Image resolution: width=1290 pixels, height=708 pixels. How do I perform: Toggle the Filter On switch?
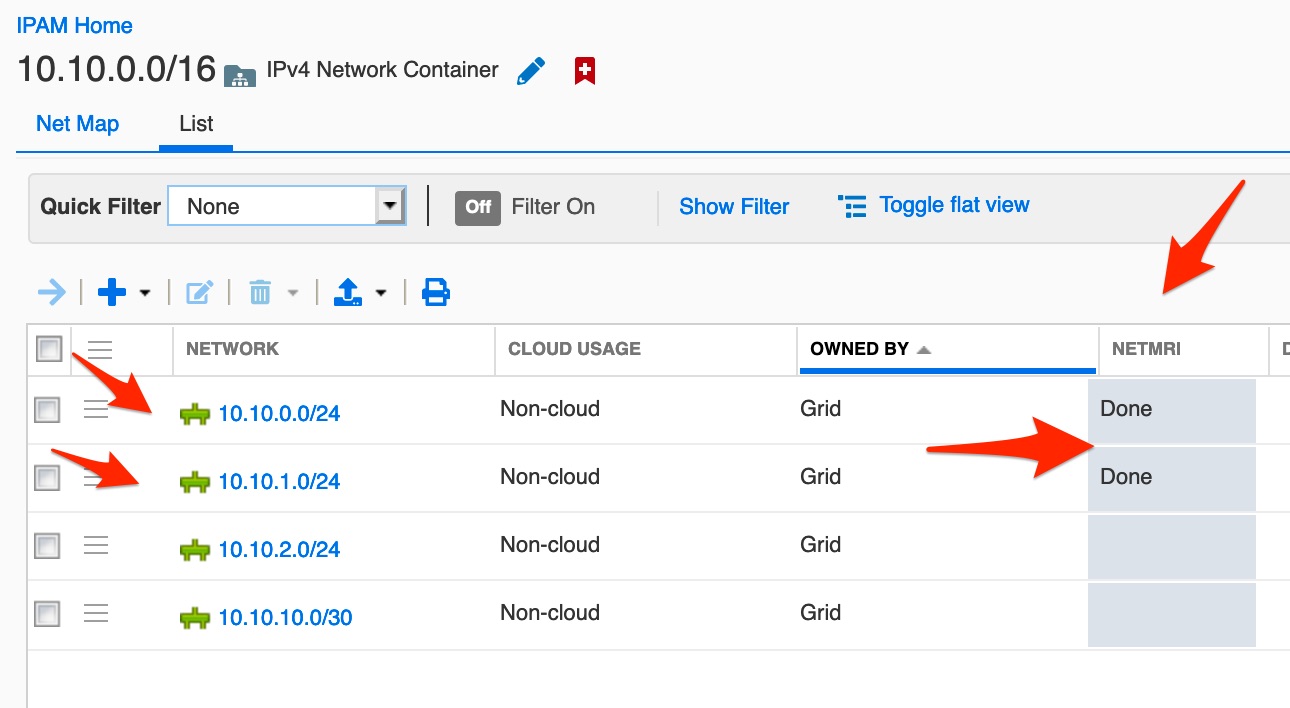pos(478,207)
